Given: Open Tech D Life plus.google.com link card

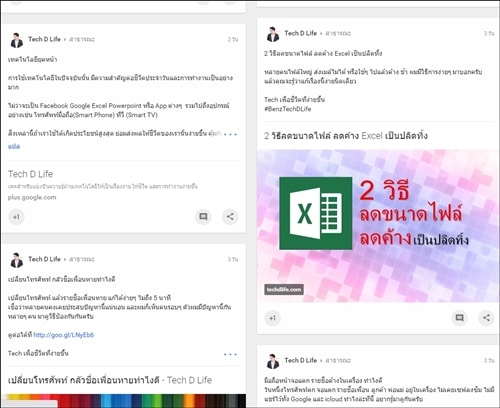Looking at the screenshot, I should click(x=123, y=185).
